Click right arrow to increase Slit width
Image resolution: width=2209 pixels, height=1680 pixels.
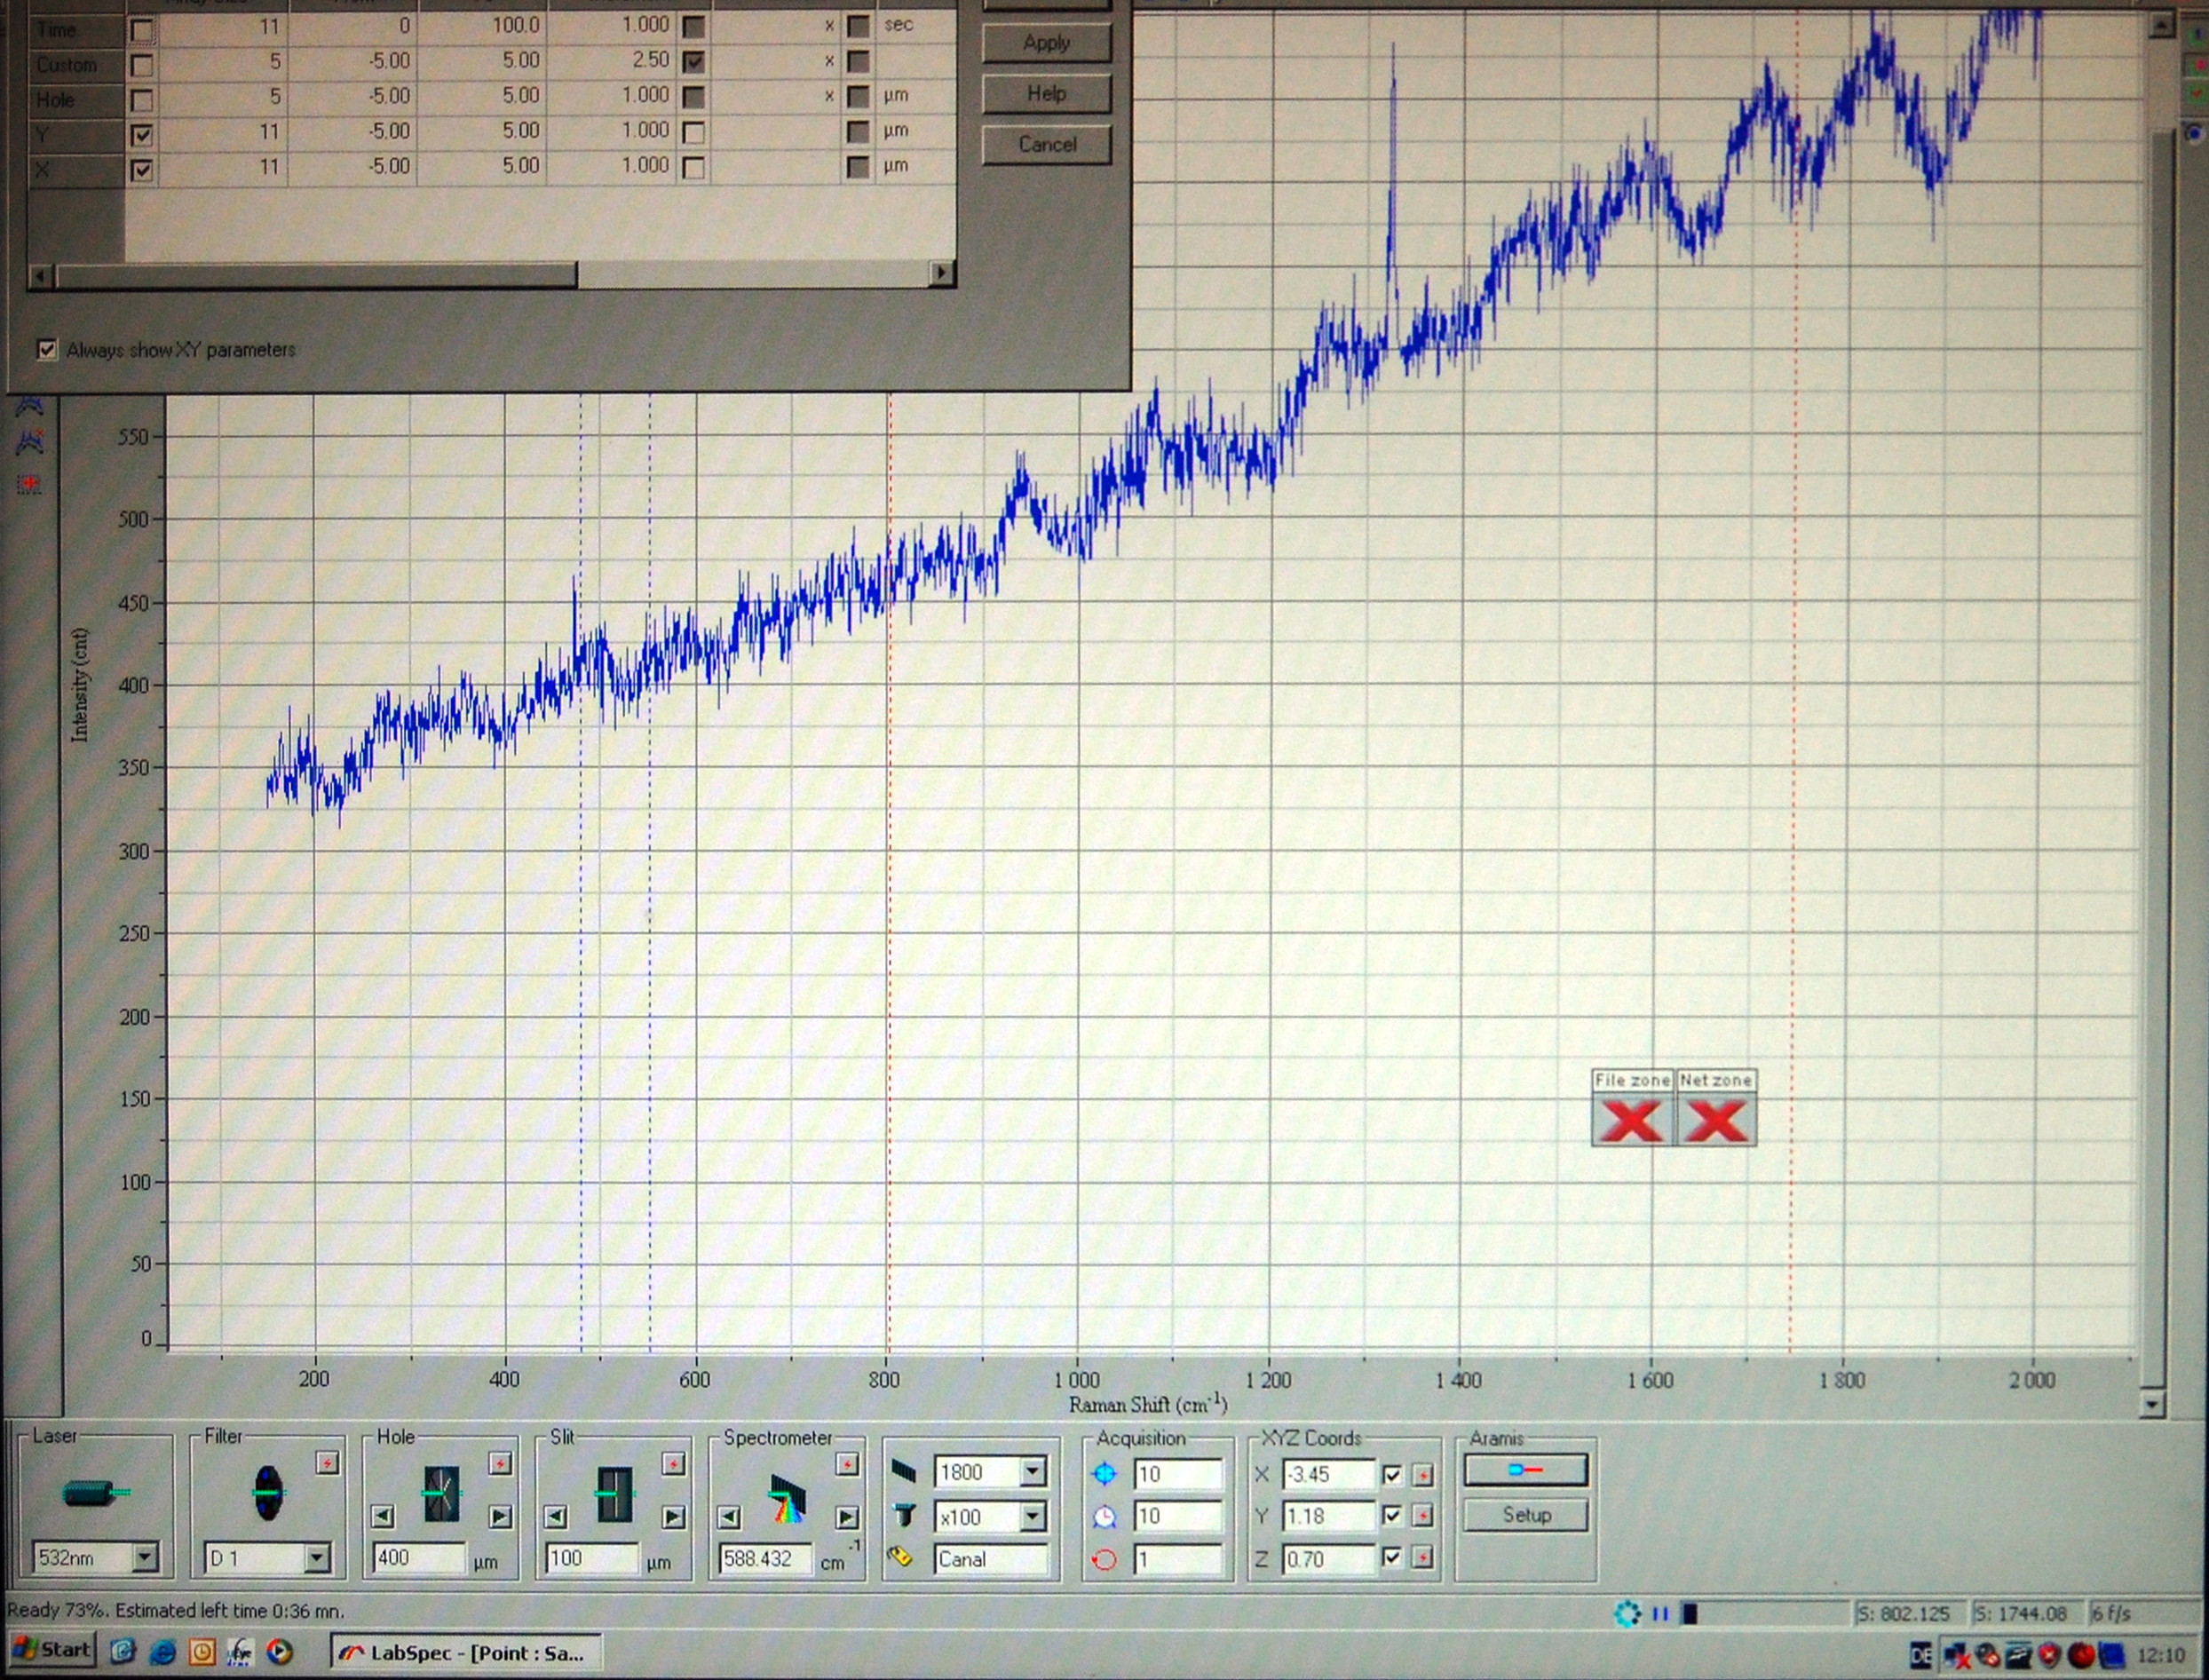pos(674,1517)
